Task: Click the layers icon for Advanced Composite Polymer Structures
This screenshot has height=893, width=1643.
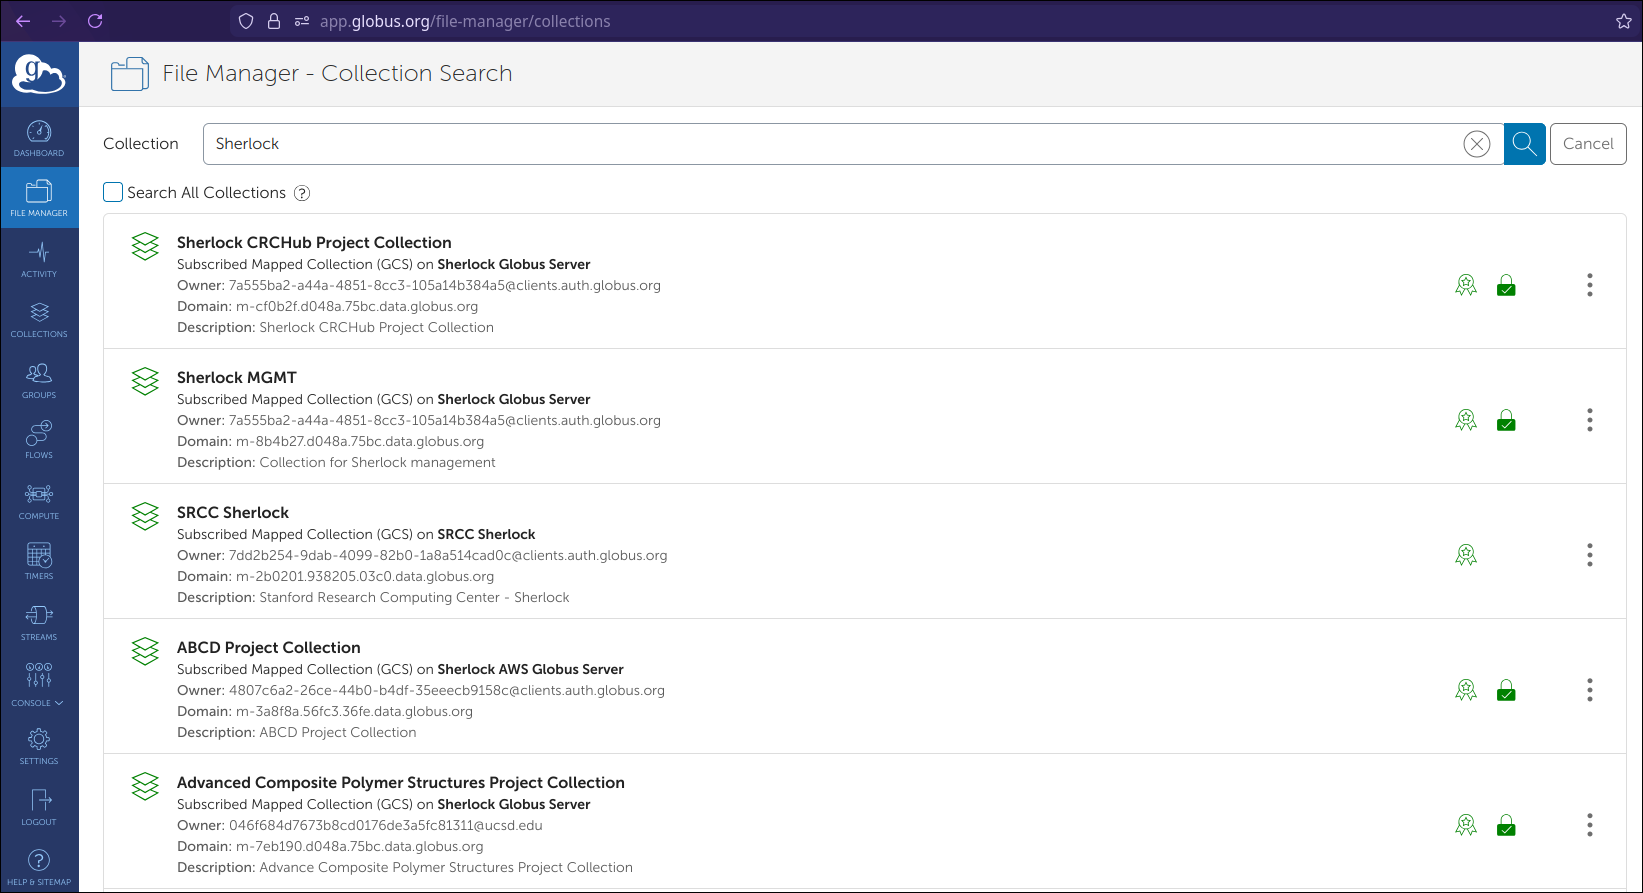Action: [x=145, y=786]
